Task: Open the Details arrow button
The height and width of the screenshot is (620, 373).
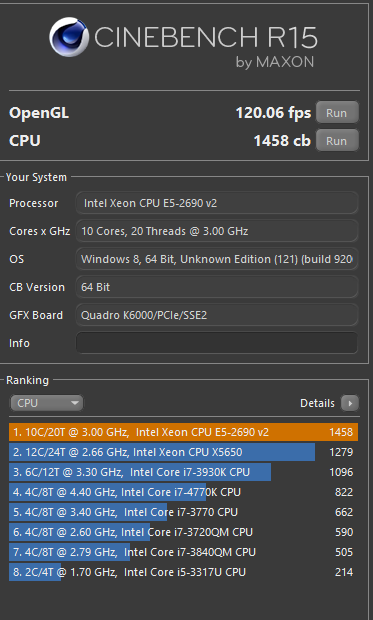Action: (x=350, y=403)
